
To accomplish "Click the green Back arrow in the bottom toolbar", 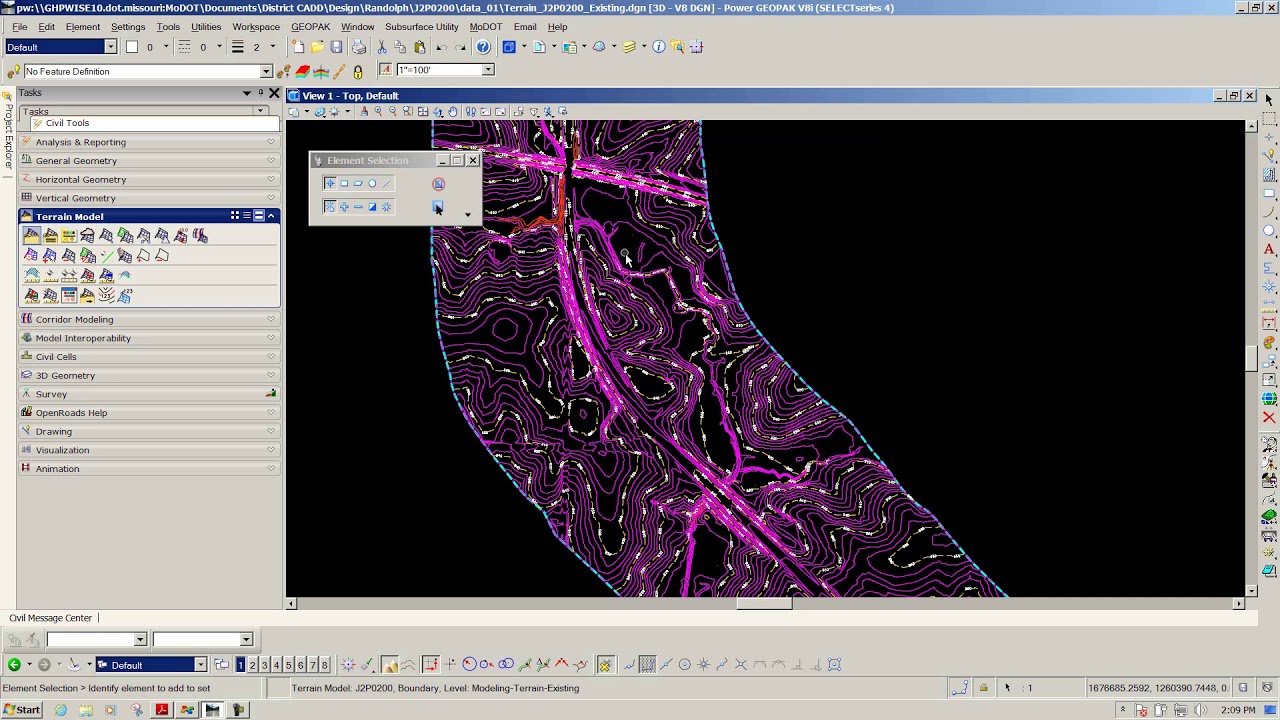I will click(14, 665).
